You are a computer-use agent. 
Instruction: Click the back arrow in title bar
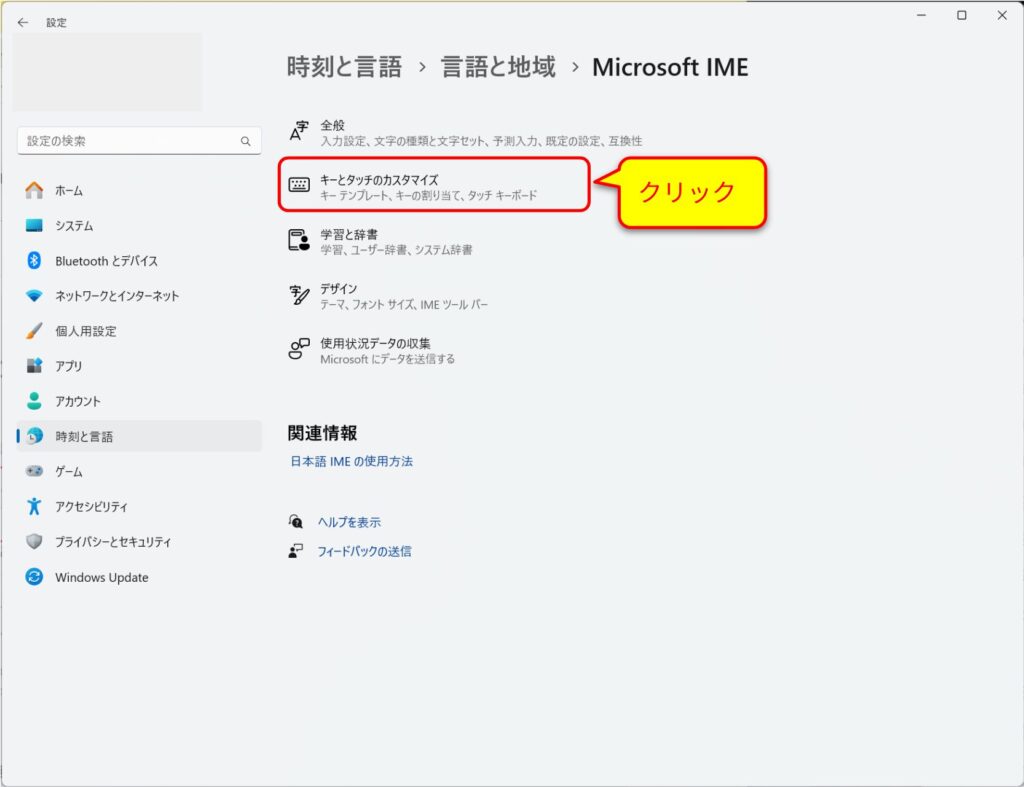pyautogui.click(x=23, y=22)
